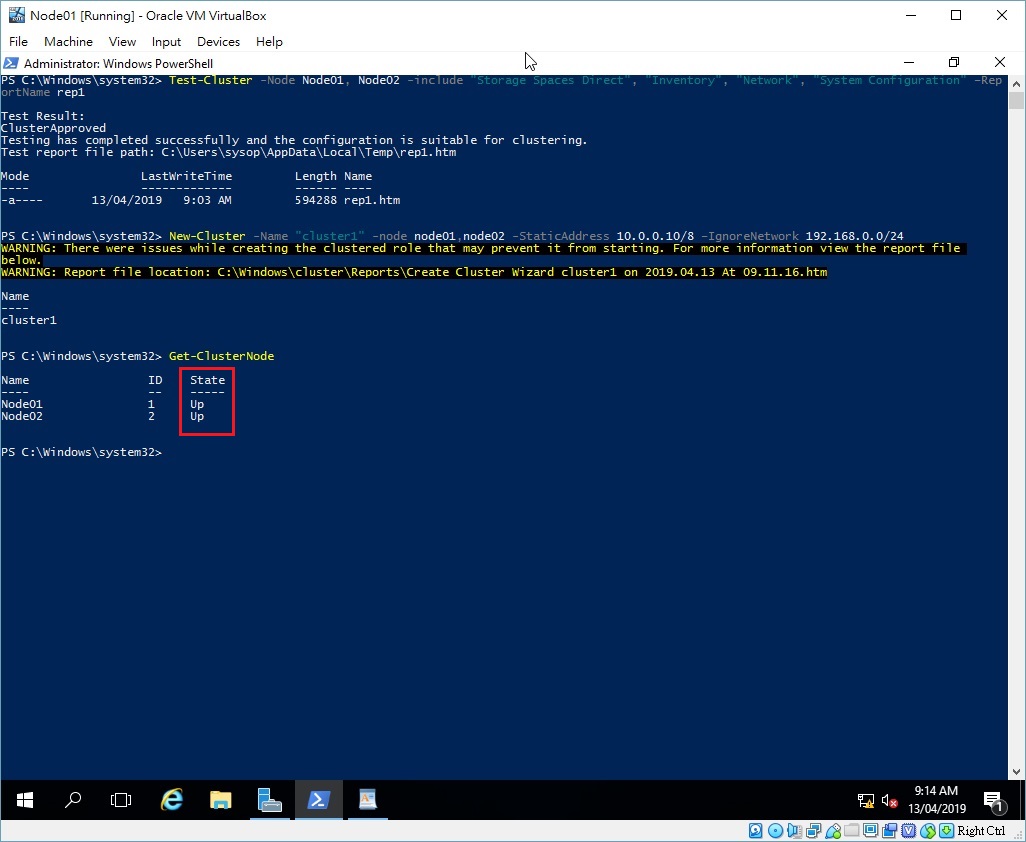The height and width of the screenshot is (842, 1026).
Task: Open the View menu
Action: point(122,42)
